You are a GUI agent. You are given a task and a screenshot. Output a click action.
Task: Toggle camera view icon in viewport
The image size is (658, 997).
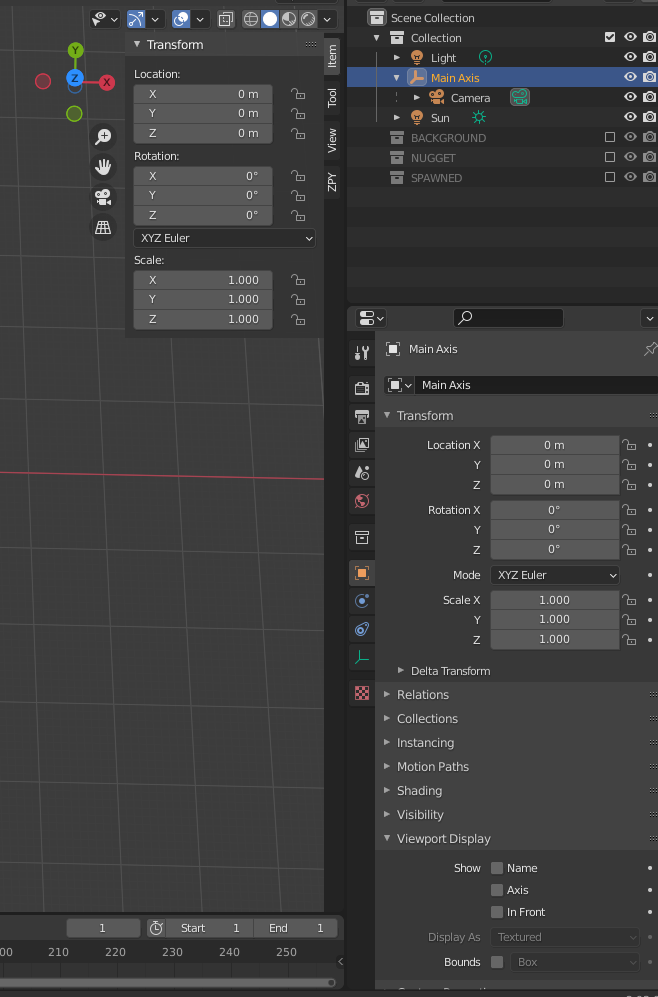[103, 197]
